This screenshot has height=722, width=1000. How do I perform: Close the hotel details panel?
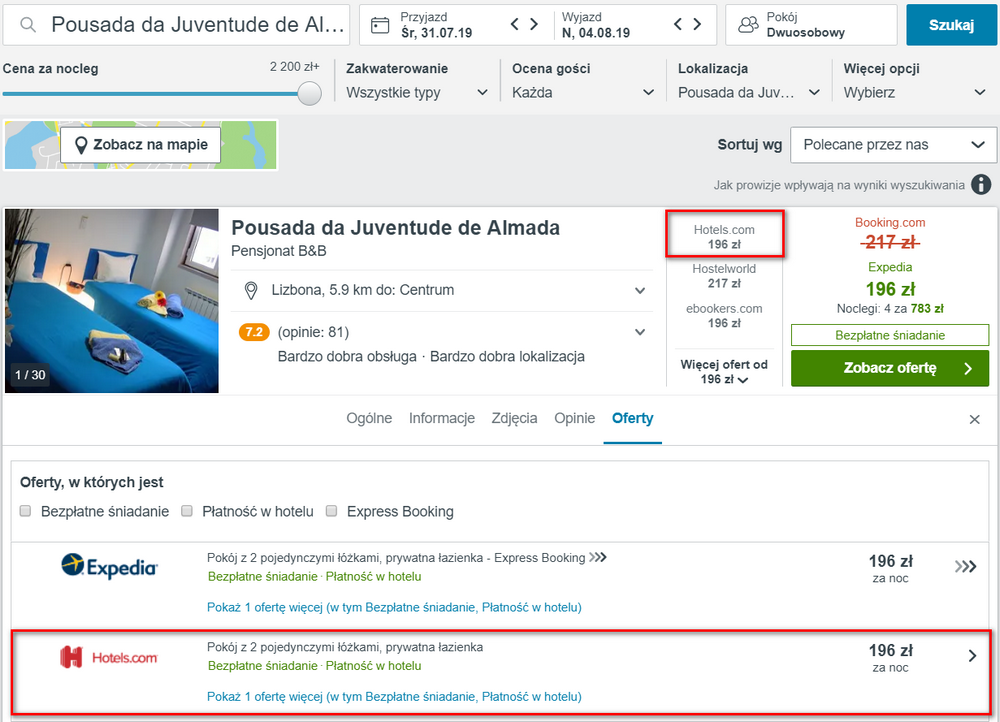(x=974, y=419)
